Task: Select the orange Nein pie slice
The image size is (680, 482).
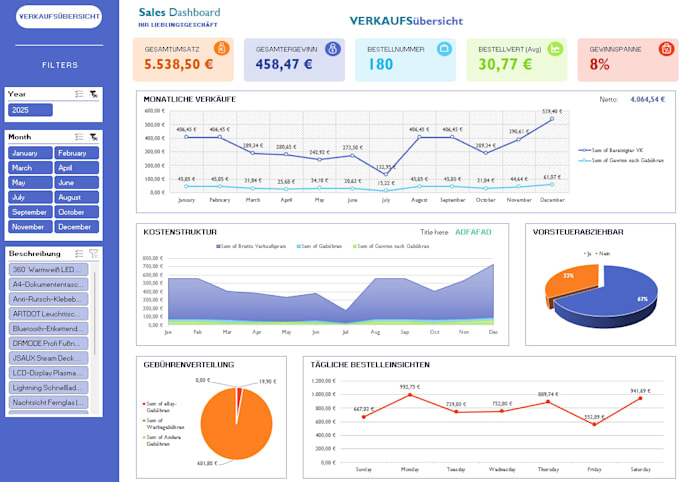Action: 572,280
